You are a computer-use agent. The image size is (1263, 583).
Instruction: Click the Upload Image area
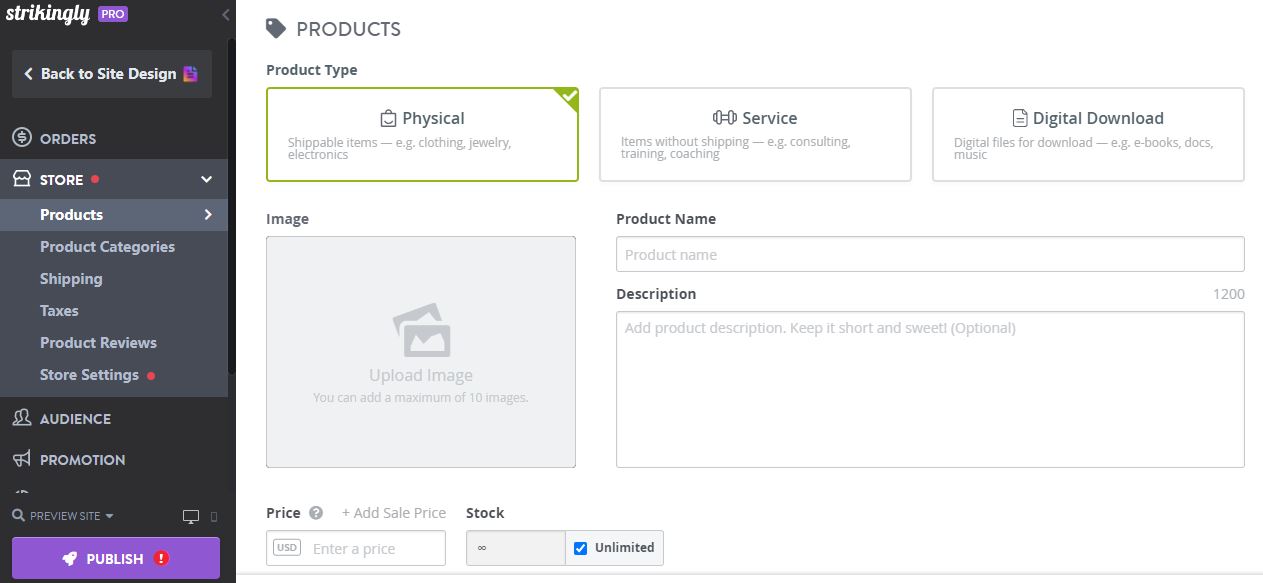pos(420,350)
